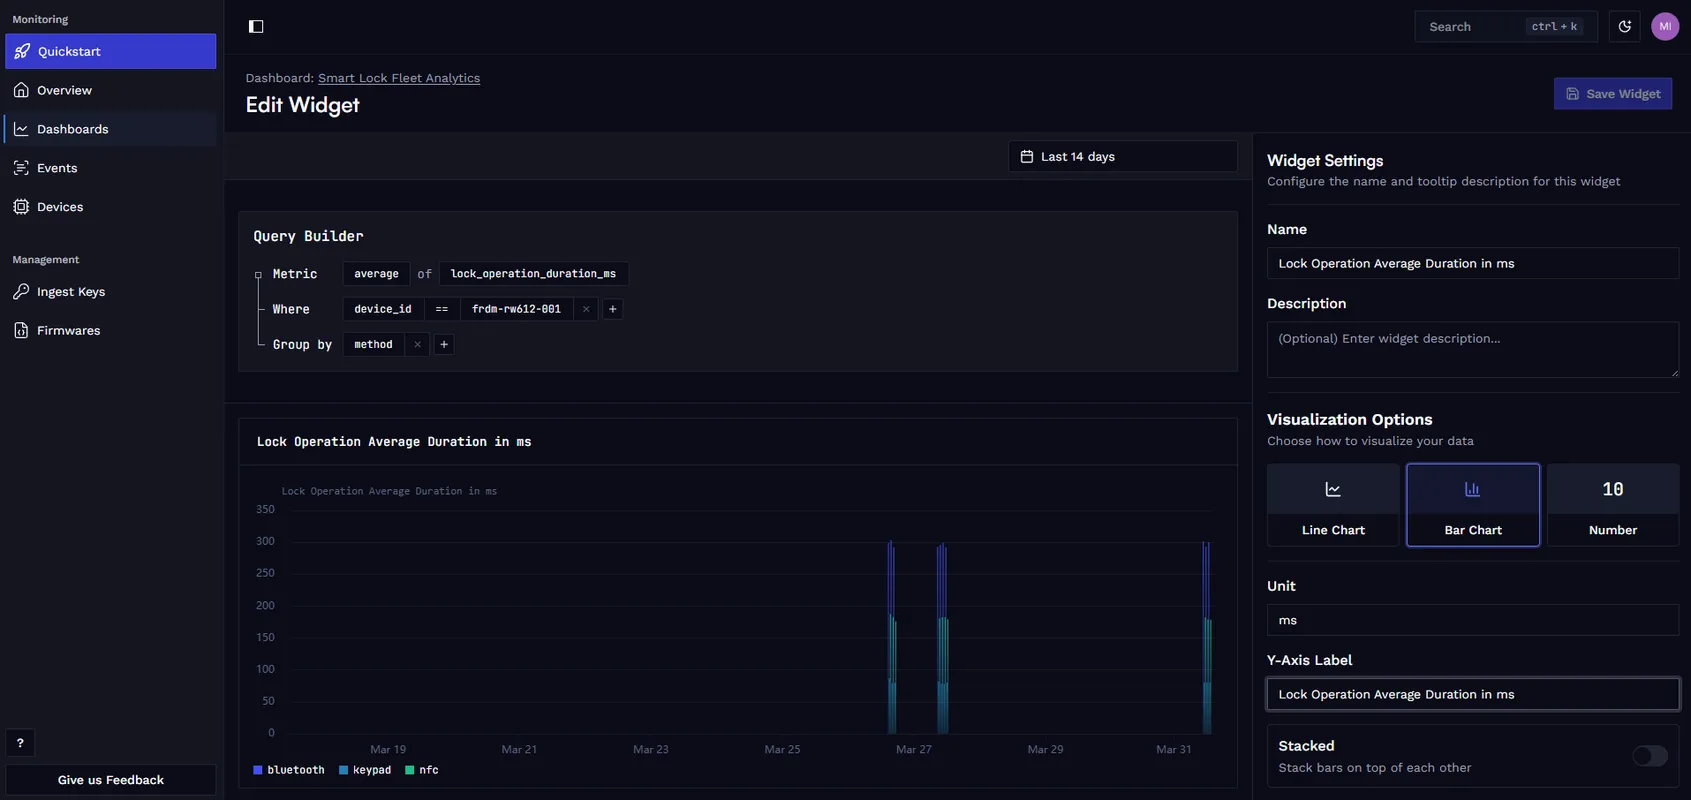This screenshot has width=1691, height=800.
Task: Open Ingest Keys management
Action: coord(111,292)
